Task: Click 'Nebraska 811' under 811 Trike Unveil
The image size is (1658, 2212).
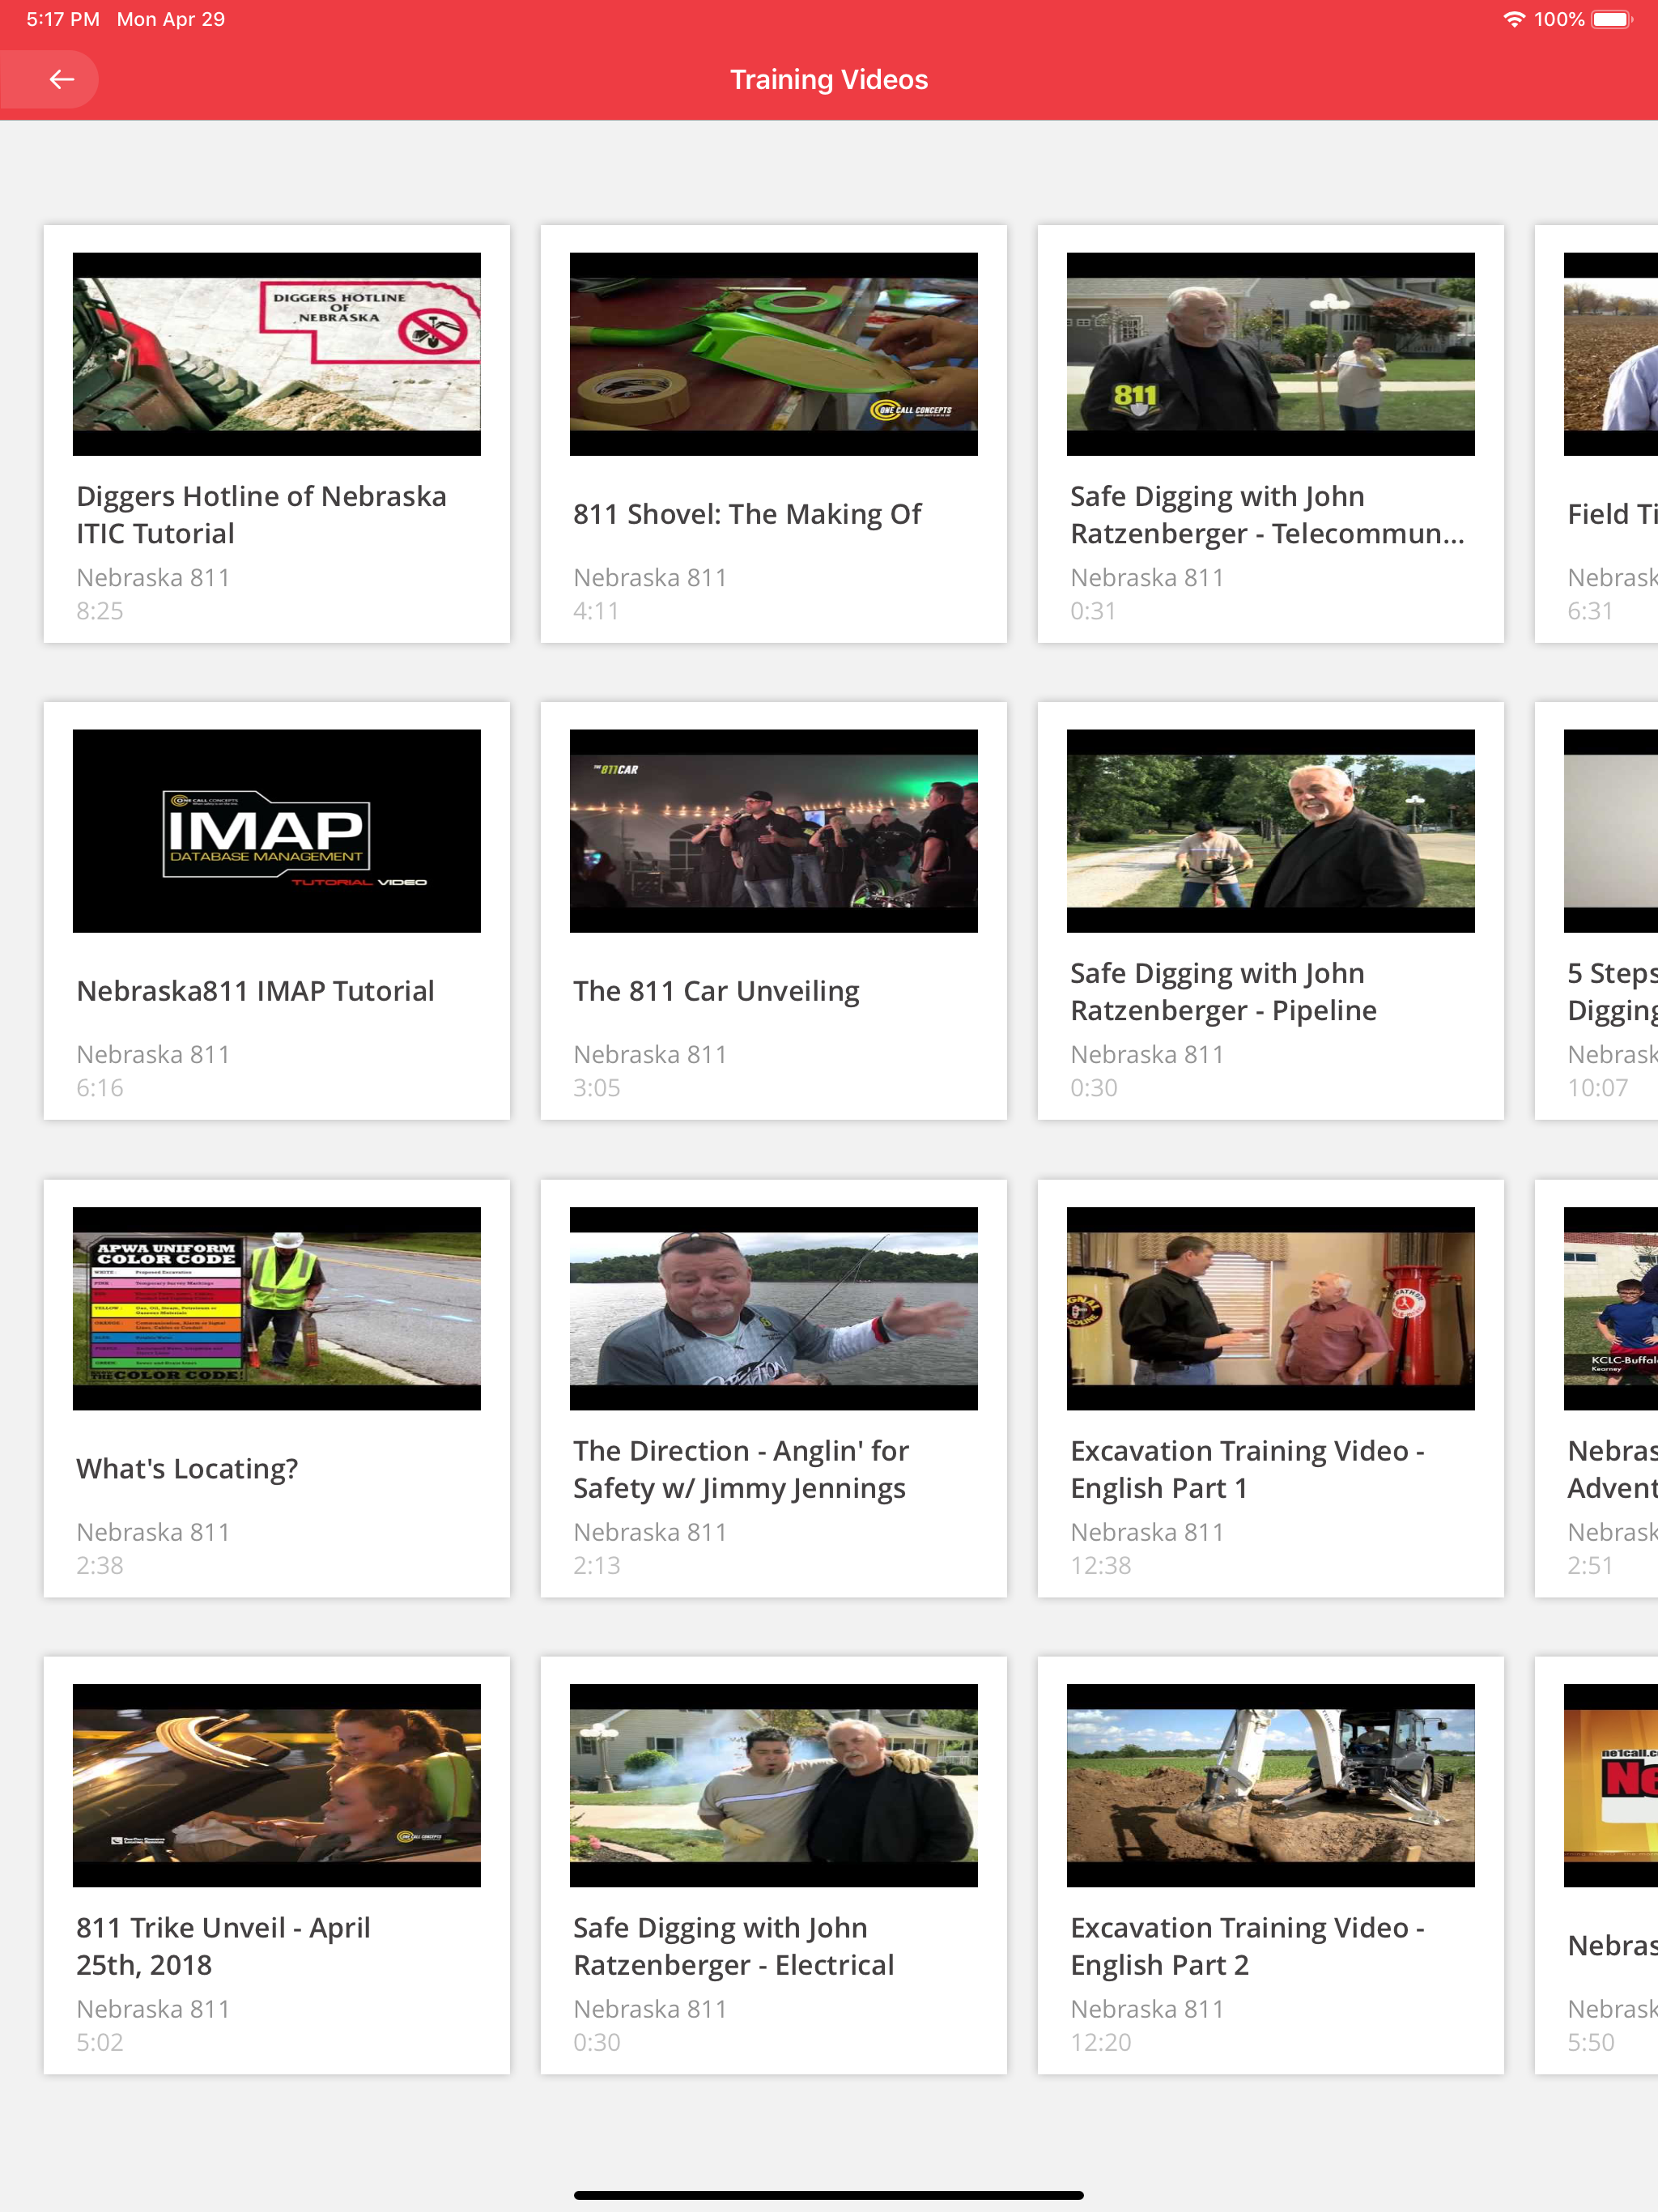Action: [x=153, y=2009]
